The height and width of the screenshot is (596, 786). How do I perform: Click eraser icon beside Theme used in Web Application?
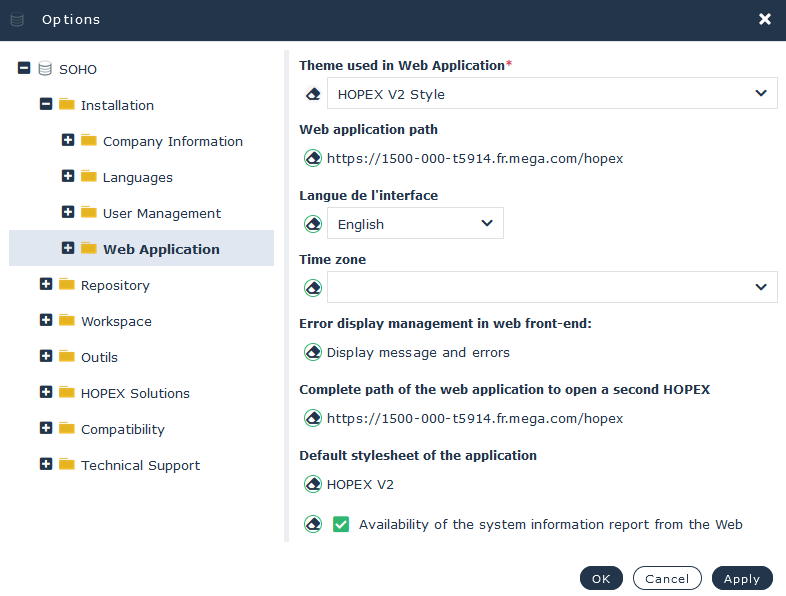tap(313, 94)
